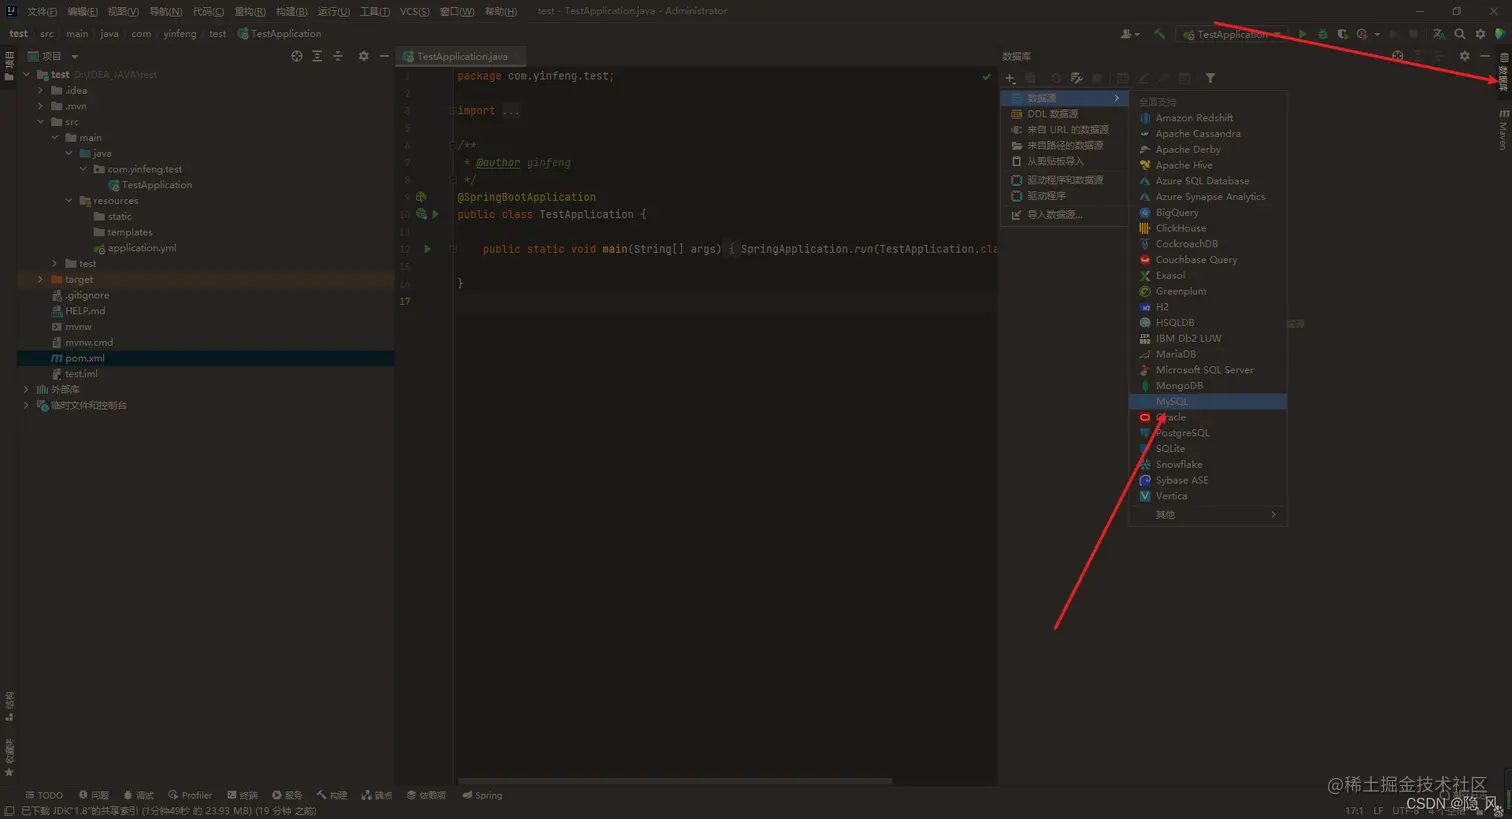Open the 构建 build tool window
Image resolution: width=1512 pixels, height=819 pixels.
pos(332,796)
